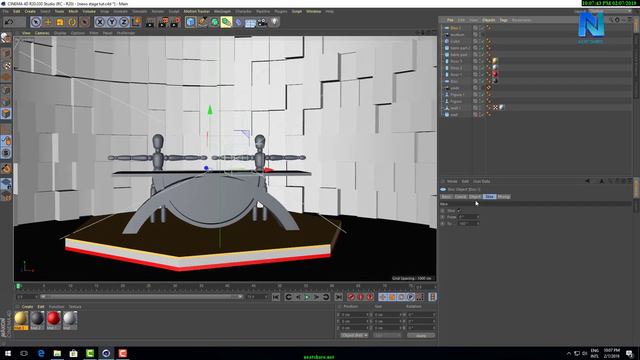Viewport: 640px width, 360px height.
Task: Click Render to Picture Viewer icon
Action: (x=163, y=22)
